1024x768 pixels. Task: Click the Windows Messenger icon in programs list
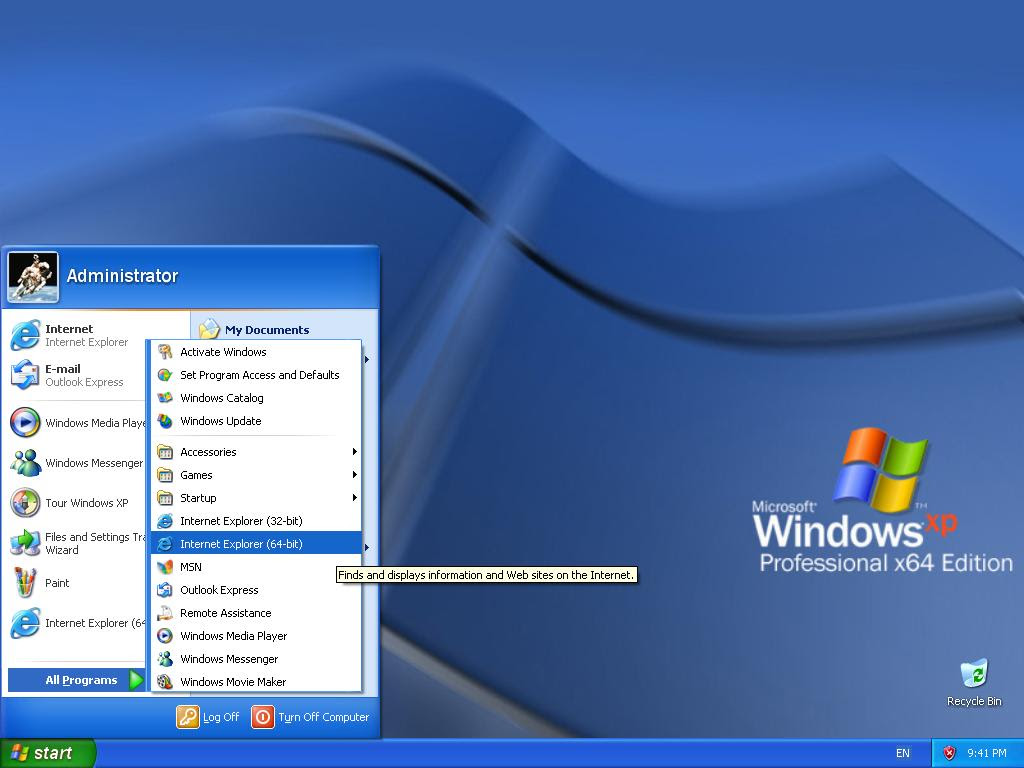click(165, 659)
